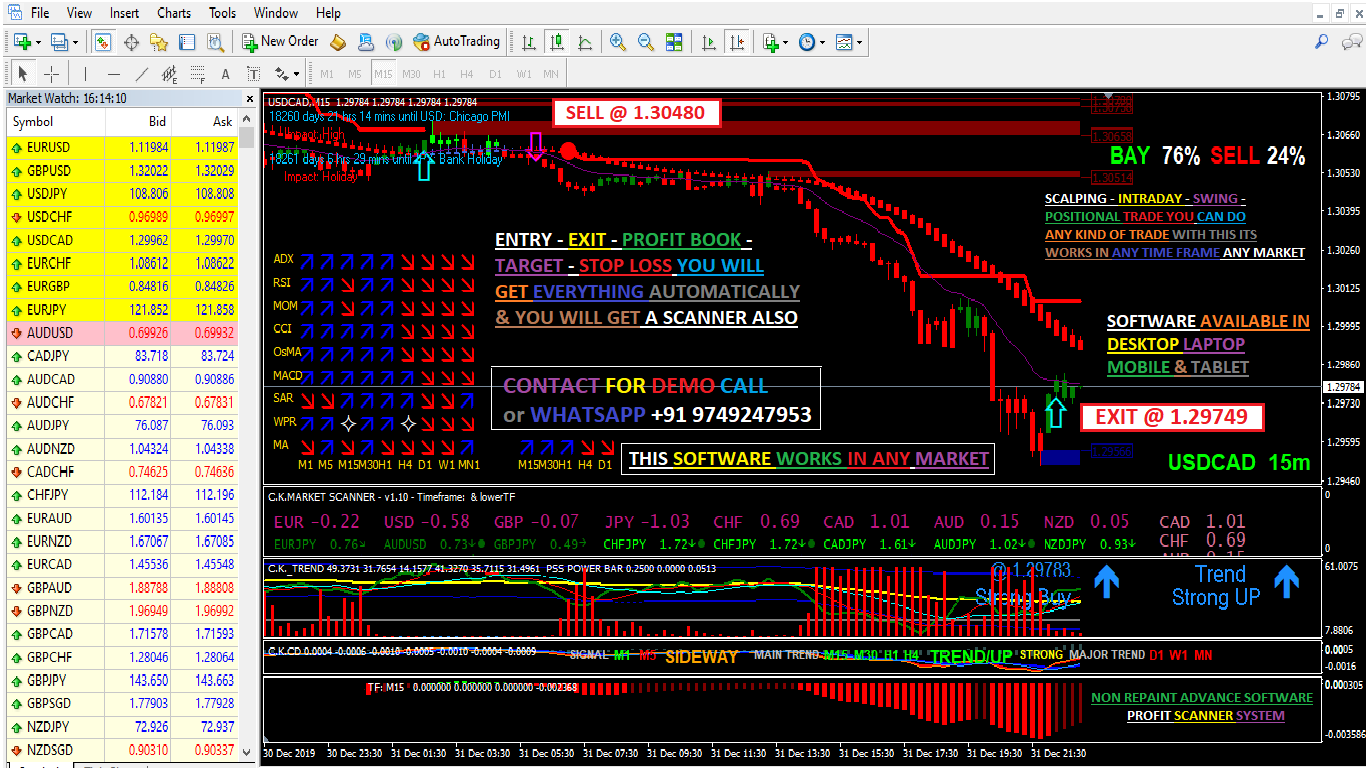Open the Window menu

click(x=276, y=13)
